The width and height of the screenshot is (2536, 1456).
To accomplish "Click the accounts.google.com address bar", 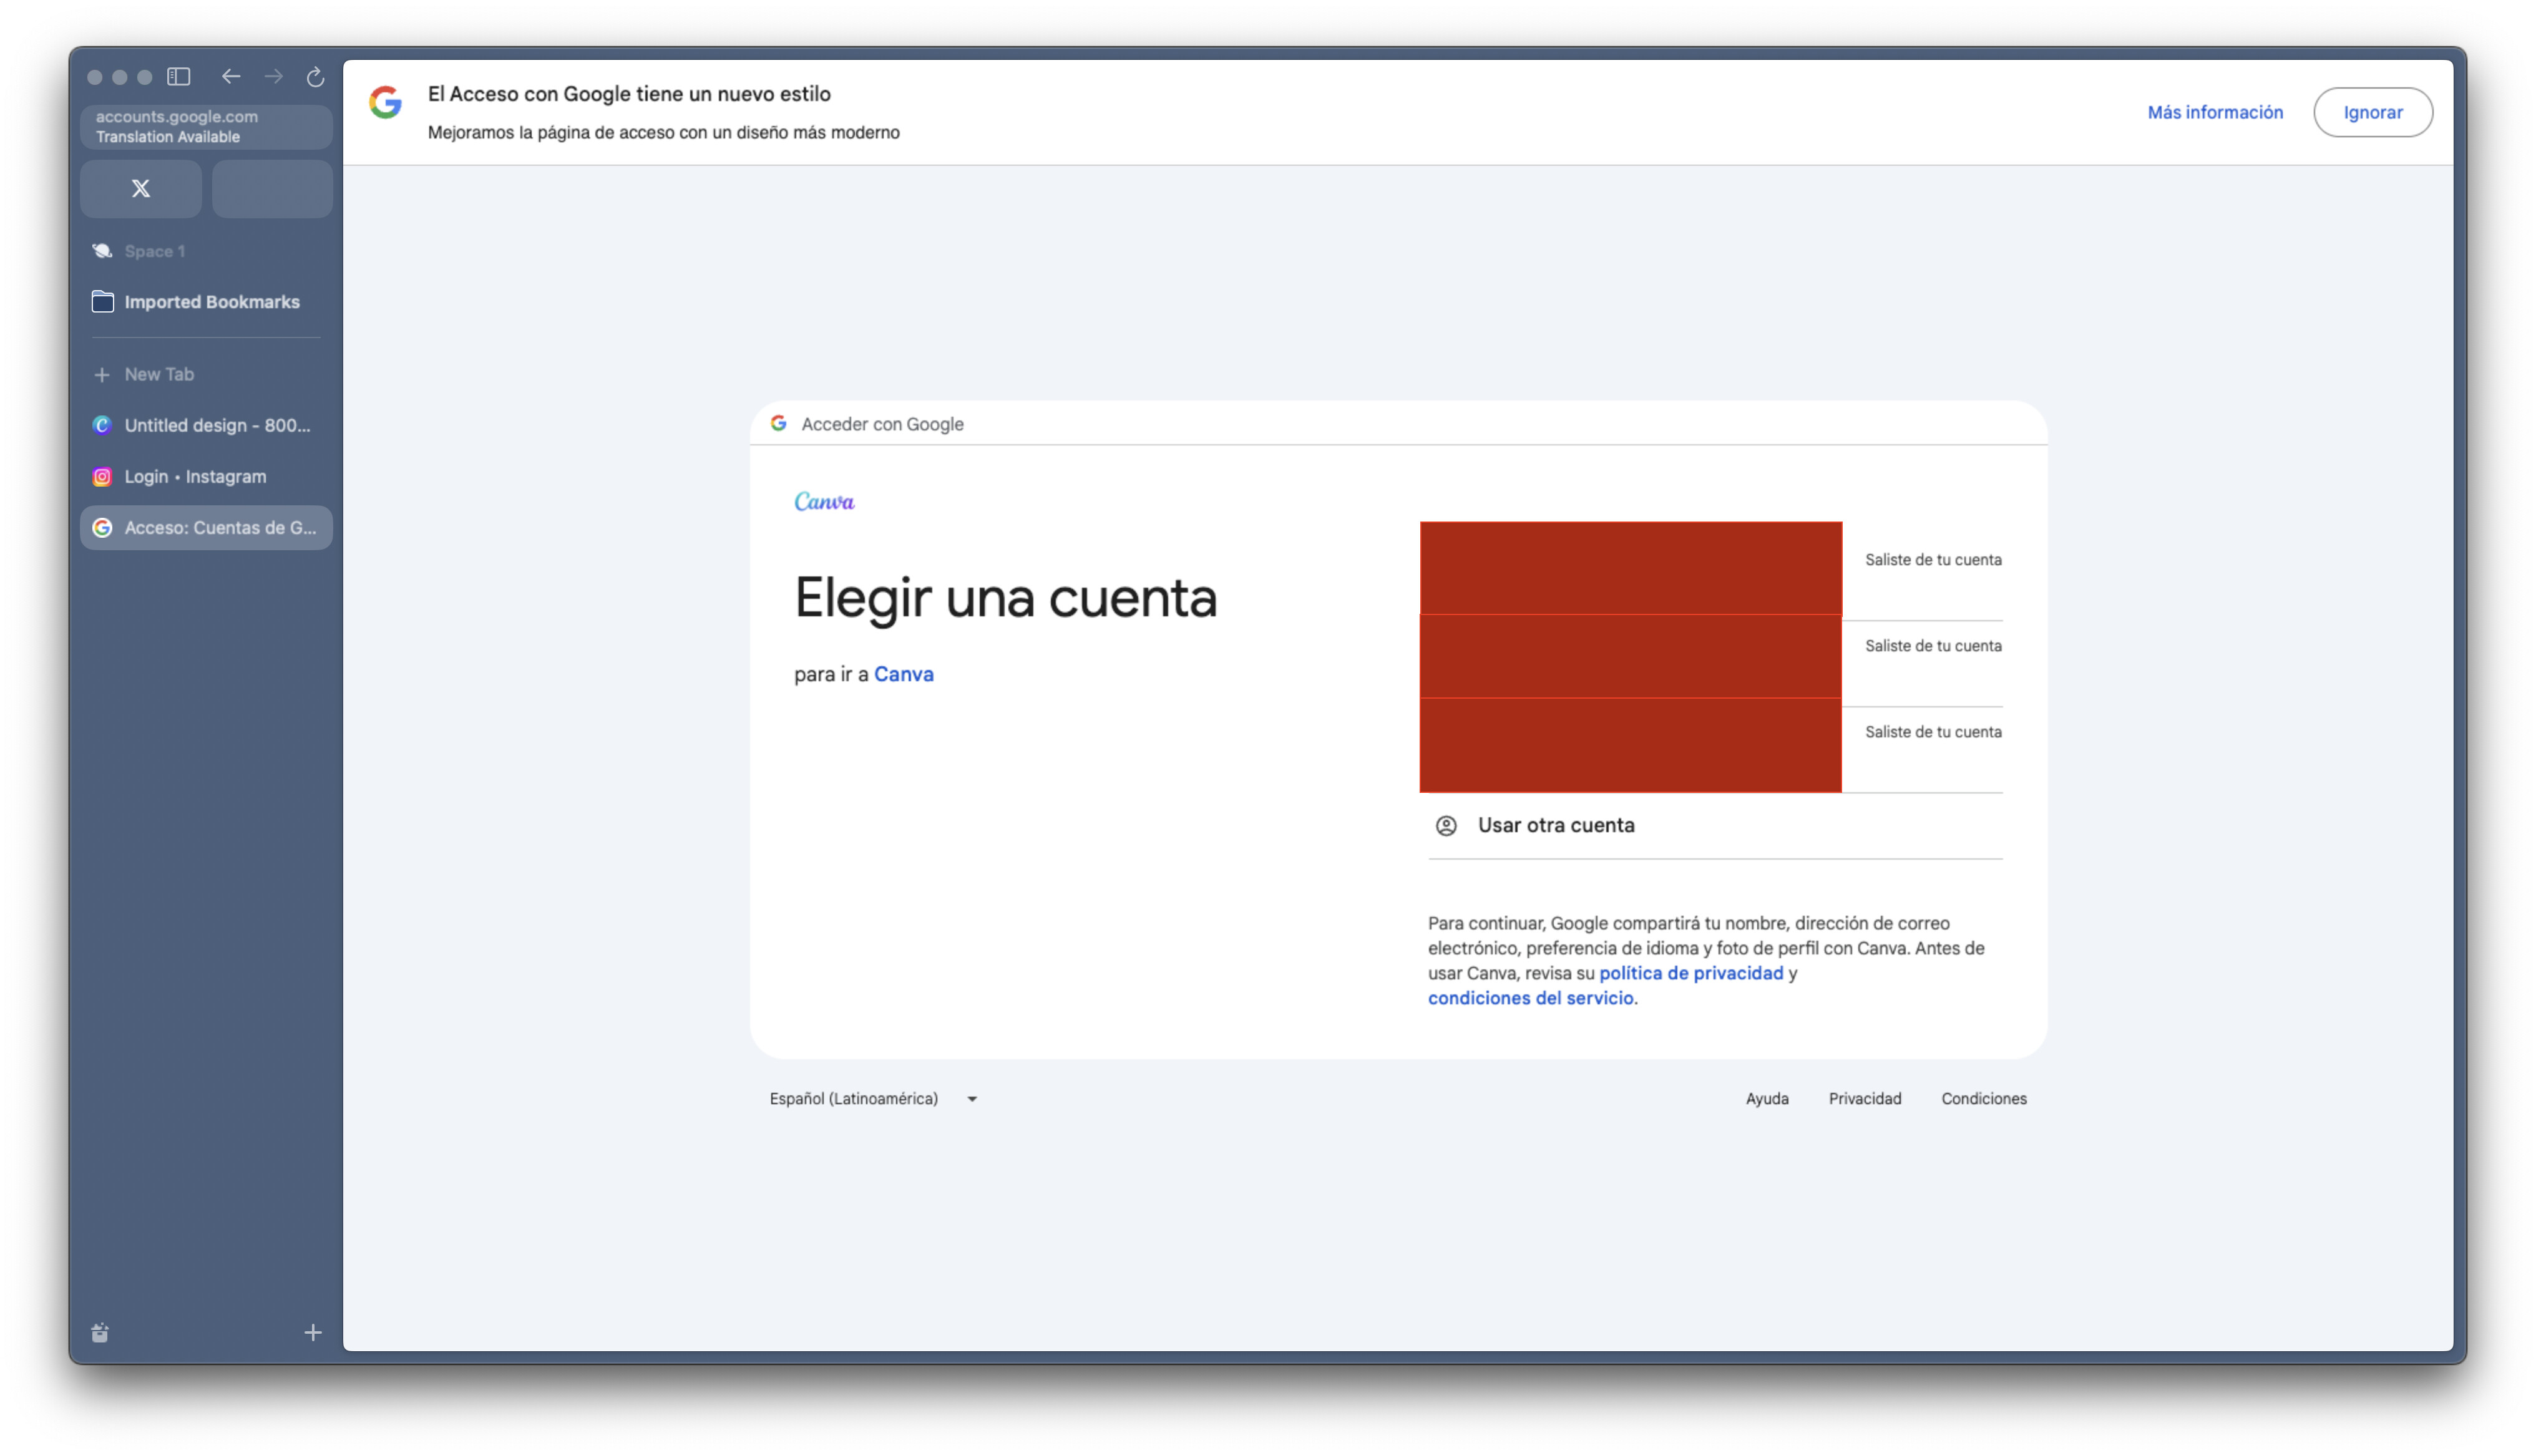I will (206, 127).
